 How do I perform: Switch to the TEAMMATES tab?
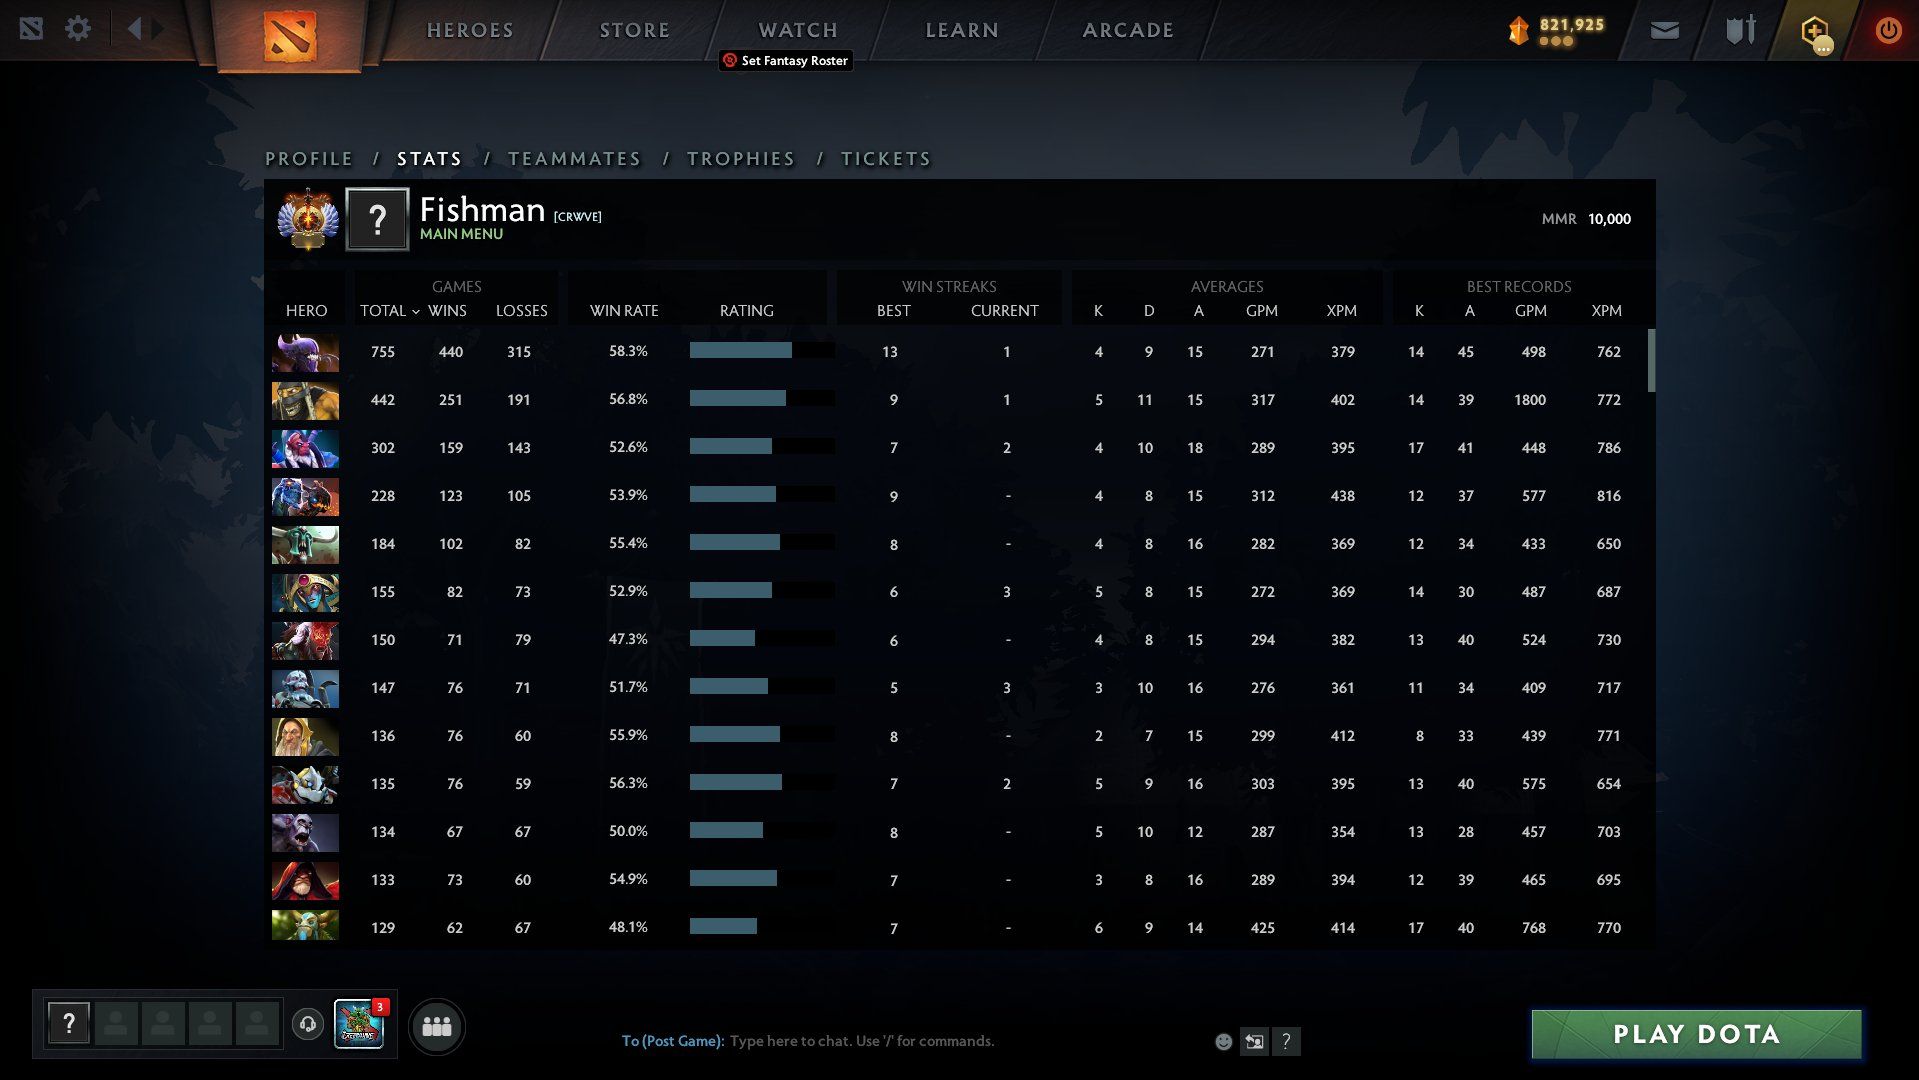574,159
